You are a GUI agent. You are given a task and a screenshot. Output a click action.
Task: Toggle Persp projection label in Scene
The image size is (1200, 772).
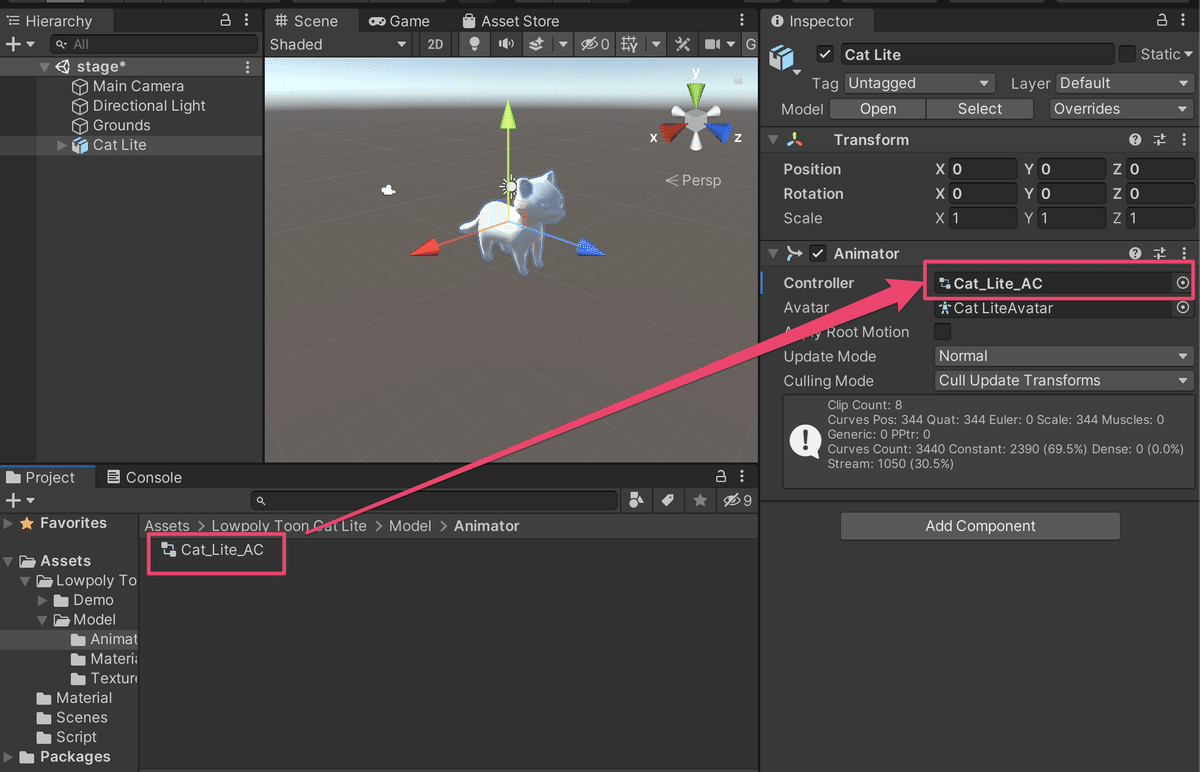tap(694, 180)
